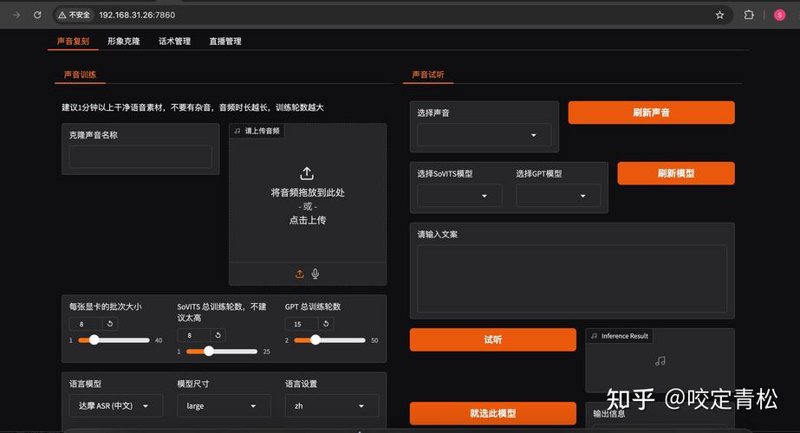The image size is (800, 433).
Task: Adjust the GPT 总训练轮数 slider
Action: (330, 340)
